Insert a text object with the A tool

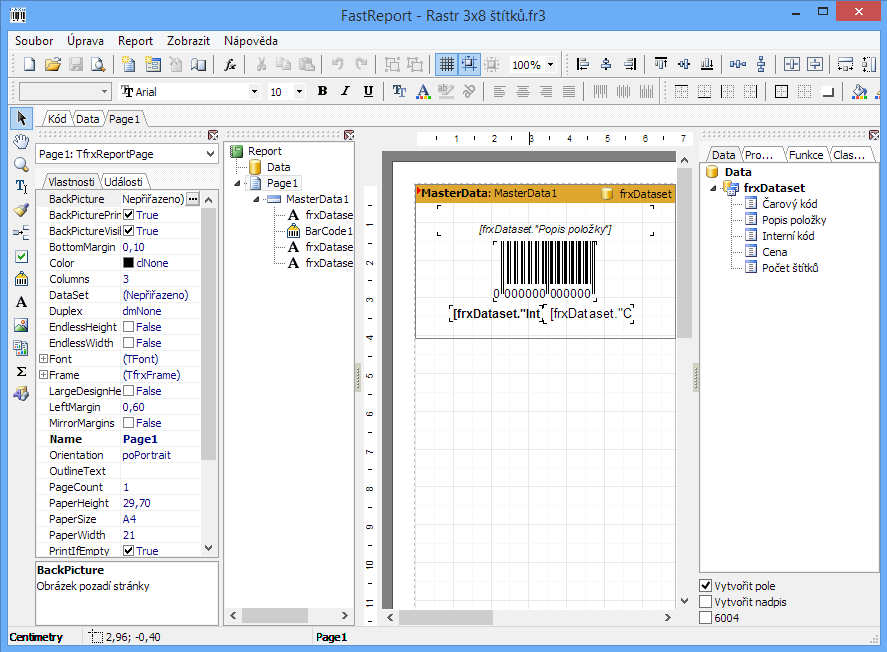coord(21,302)
